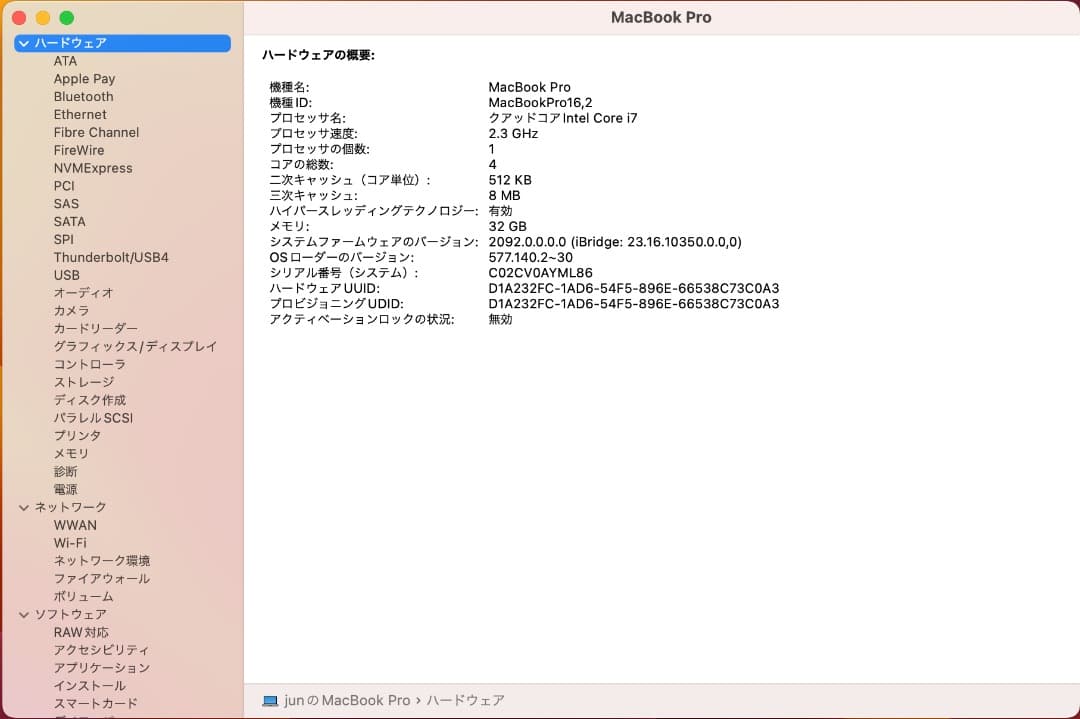Select USB in the hardware list
1080x719 pixels.
click(66, 275)
